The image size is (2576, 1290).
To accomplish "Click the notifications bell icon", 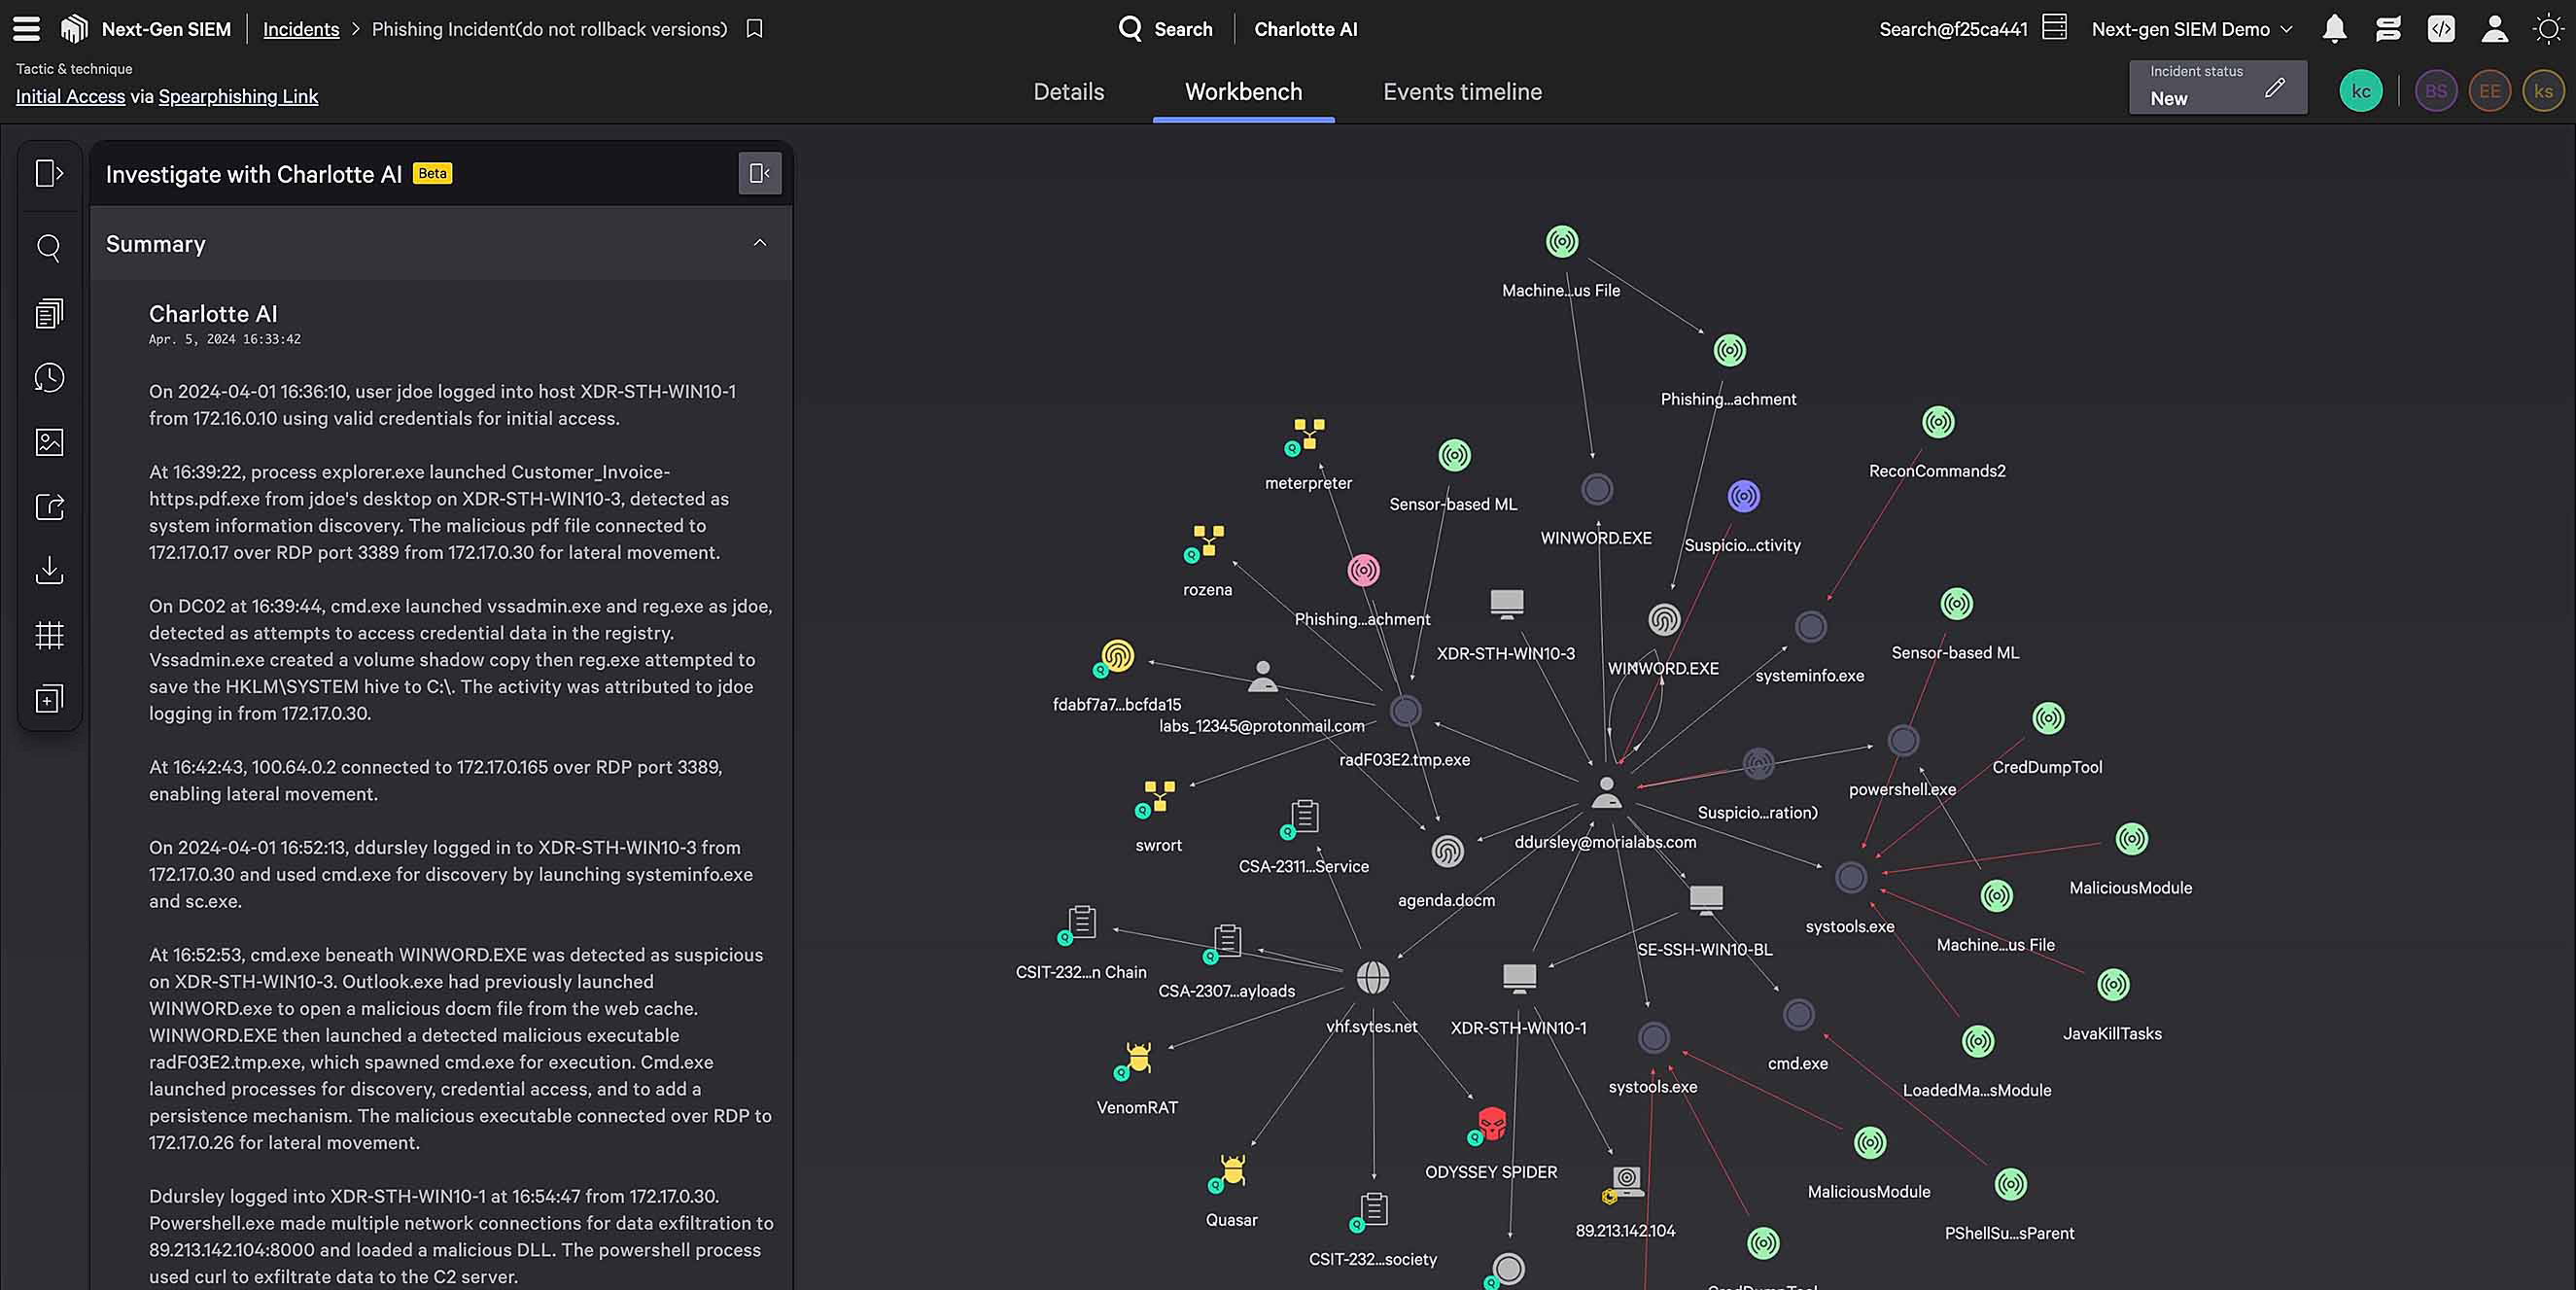I will pos(2334,29).
